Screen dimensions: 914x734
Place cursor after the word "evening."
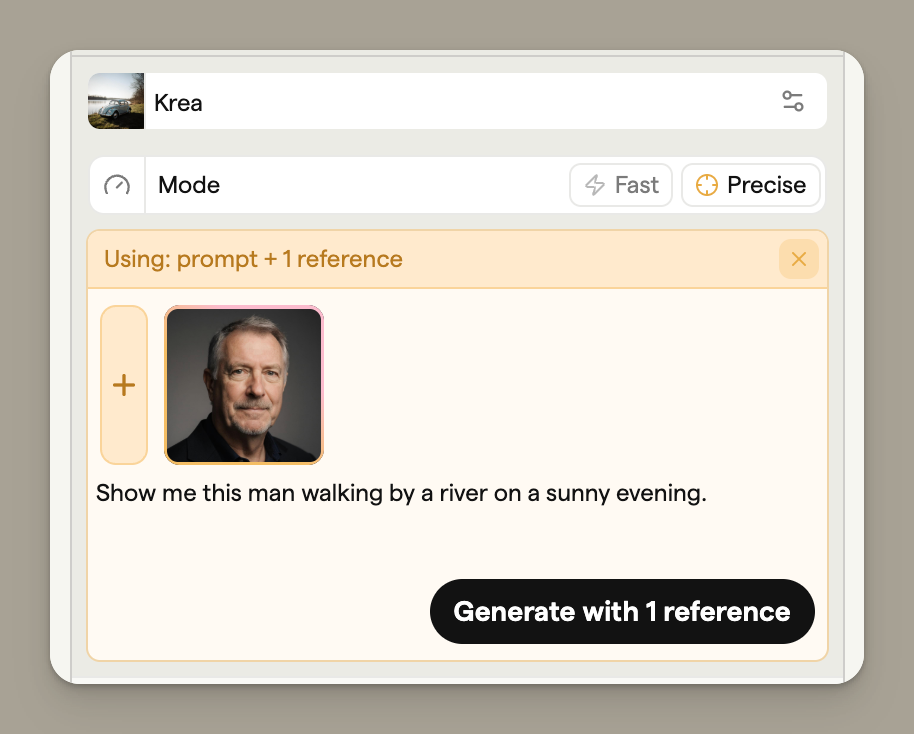[x=708, y=494]
